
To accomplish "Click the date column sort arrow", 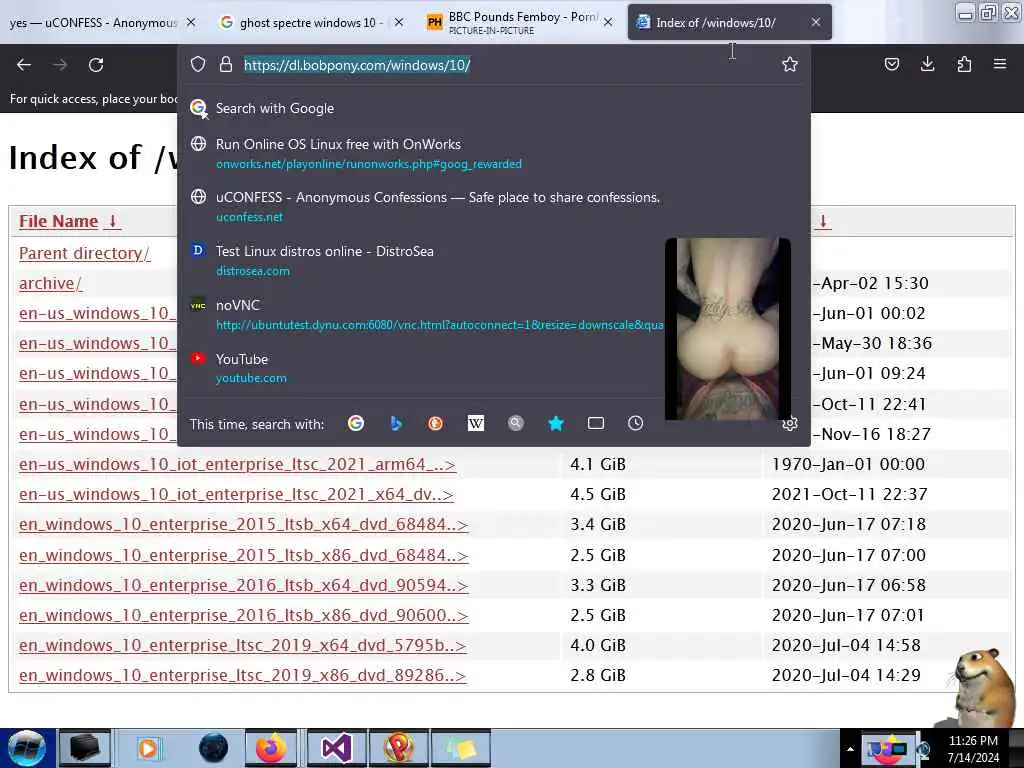I will point(823,221).
